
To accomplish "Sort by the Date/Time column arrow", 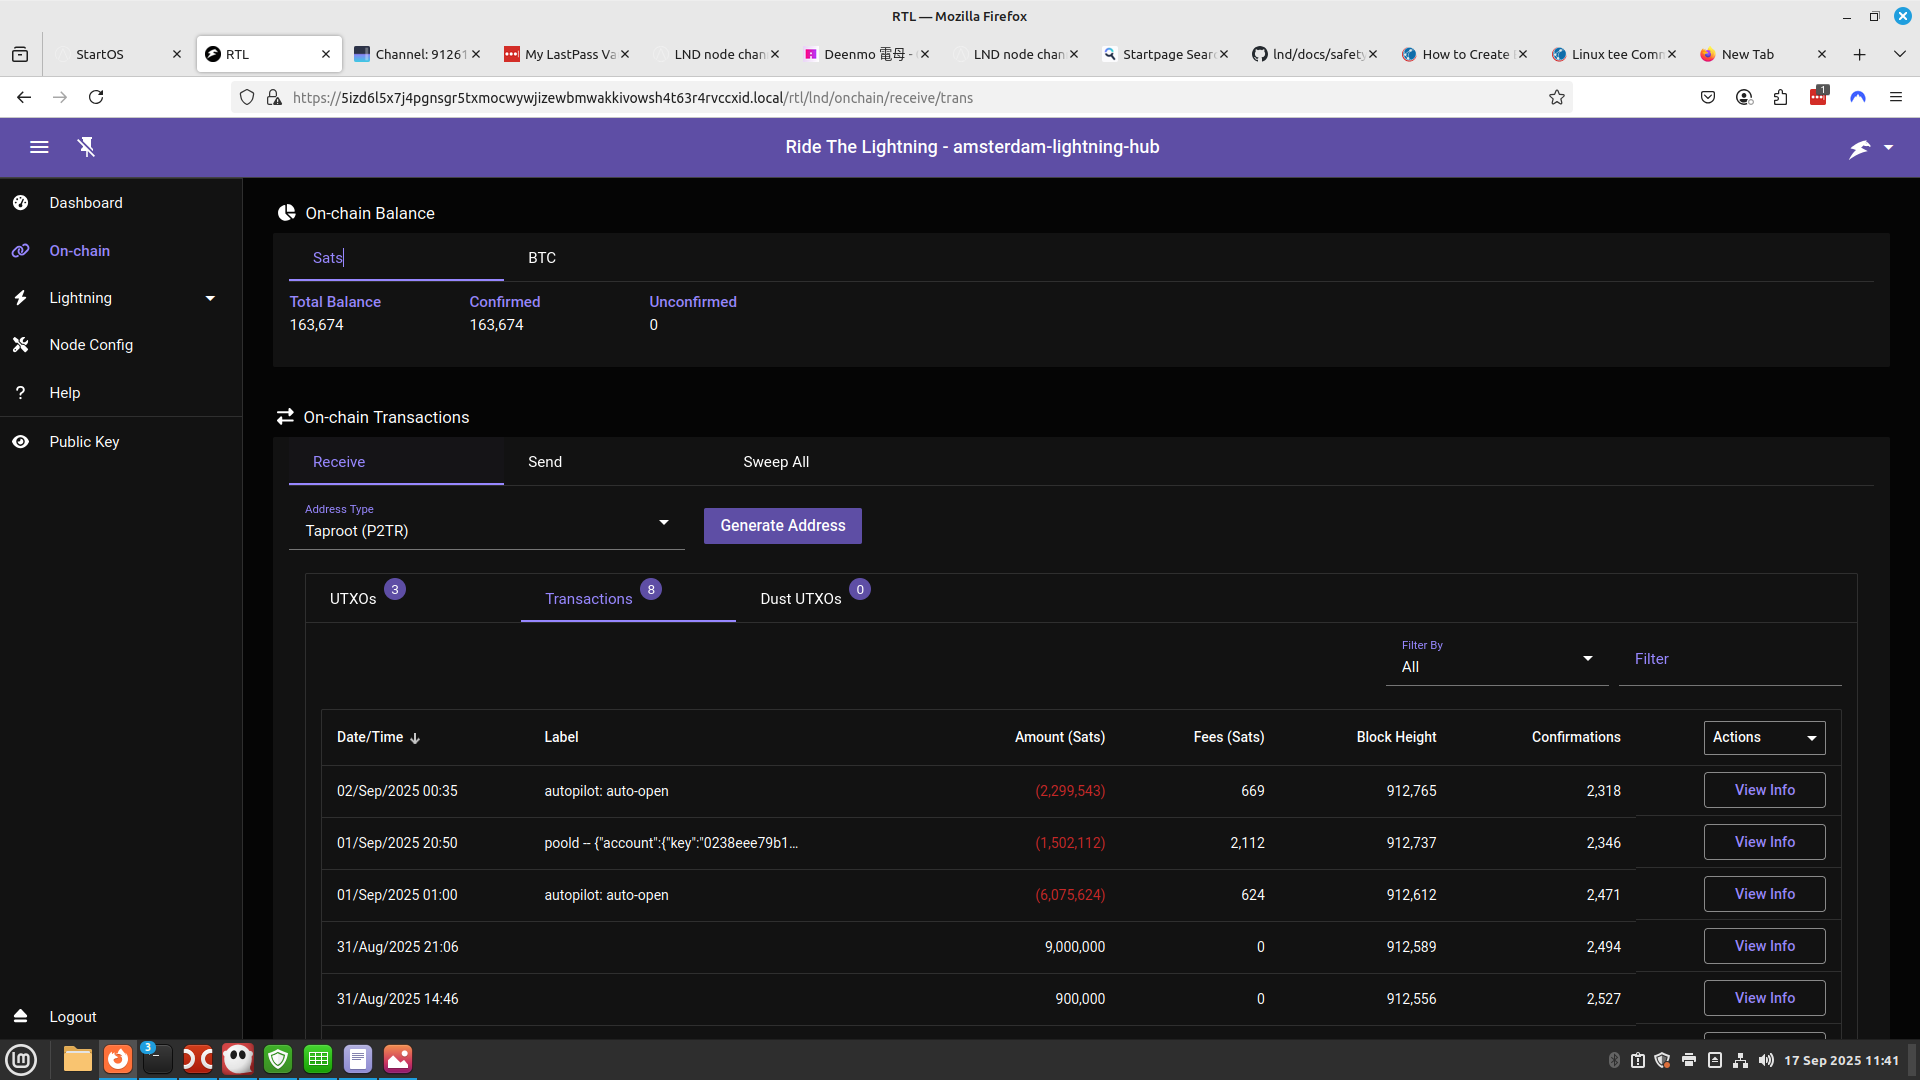I will (x=415, y=738).
